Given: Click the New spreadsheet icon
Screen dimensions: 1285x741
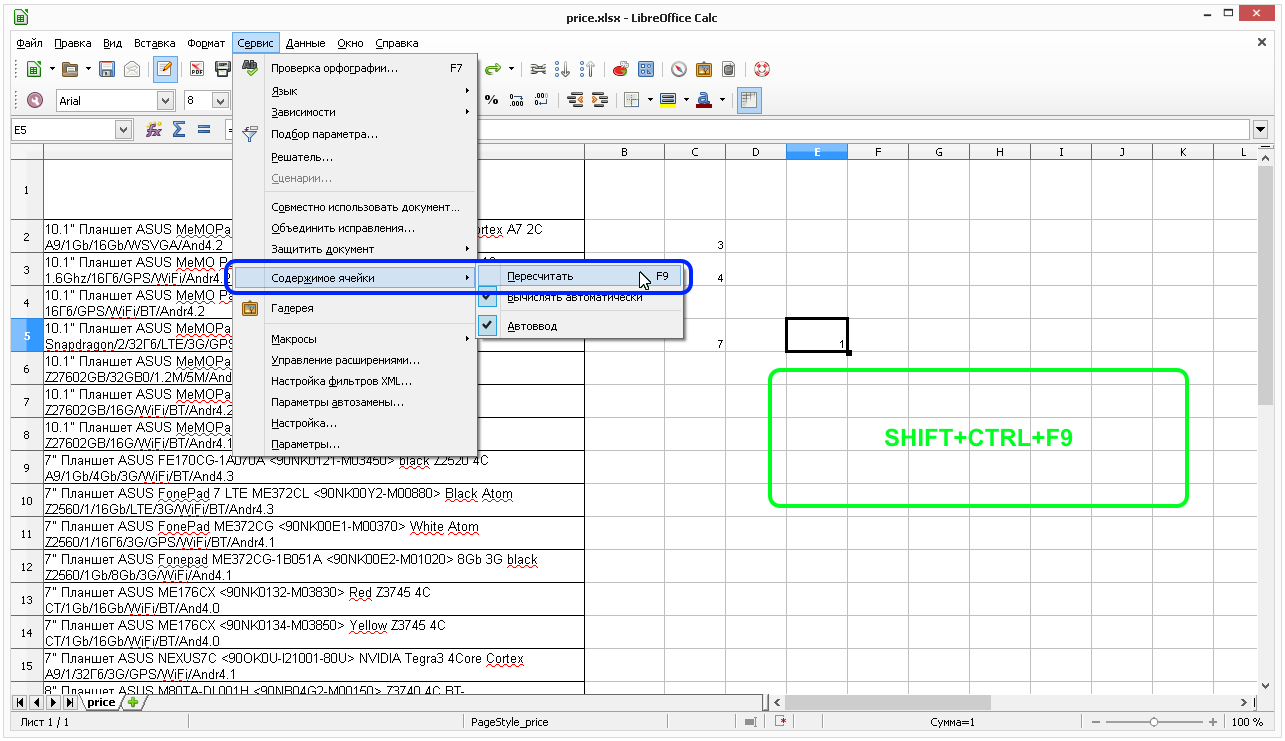Looking at the screenshot, I should pos(34,70).
